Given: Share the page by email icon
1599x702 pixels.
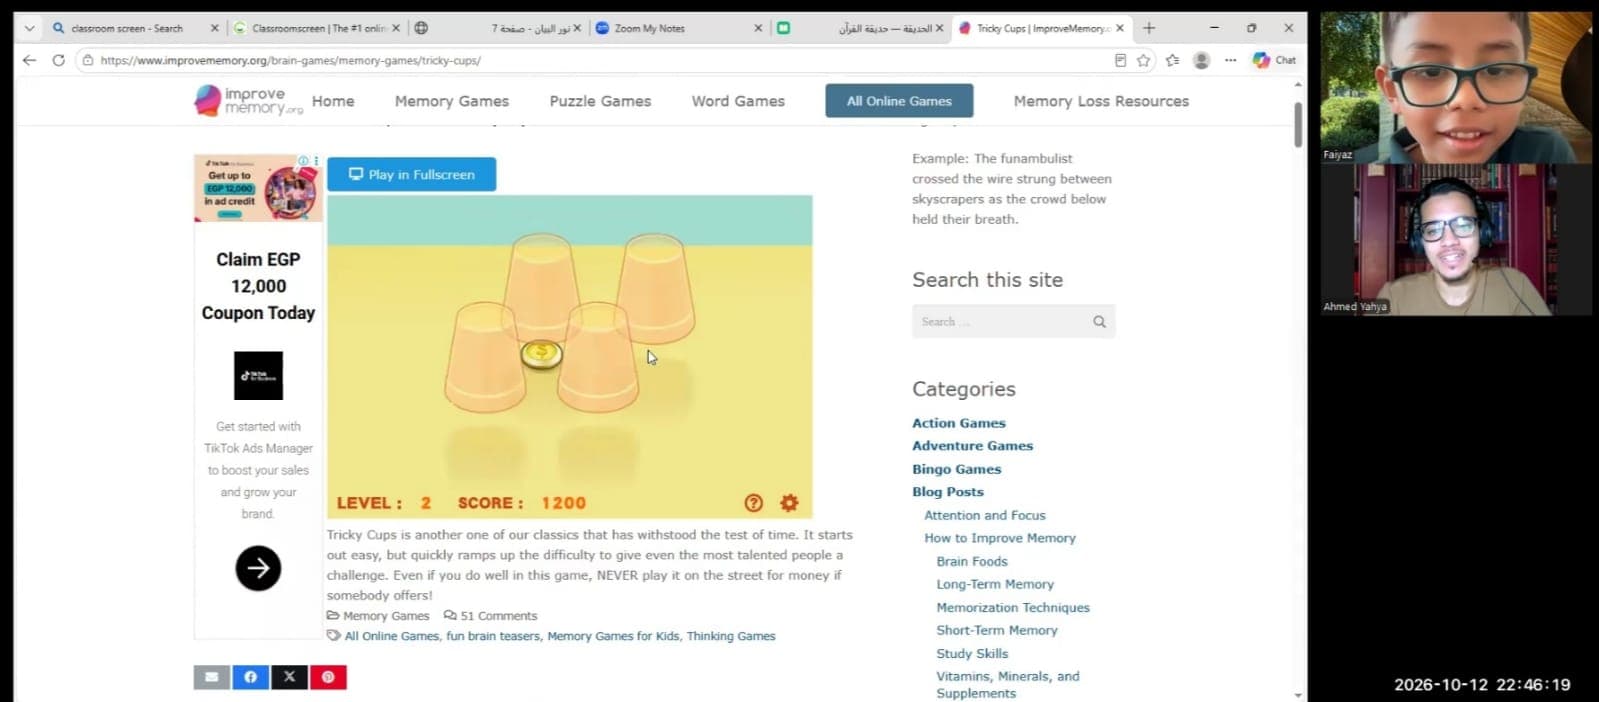Looking at the screenshot, I should coord(212,677).
